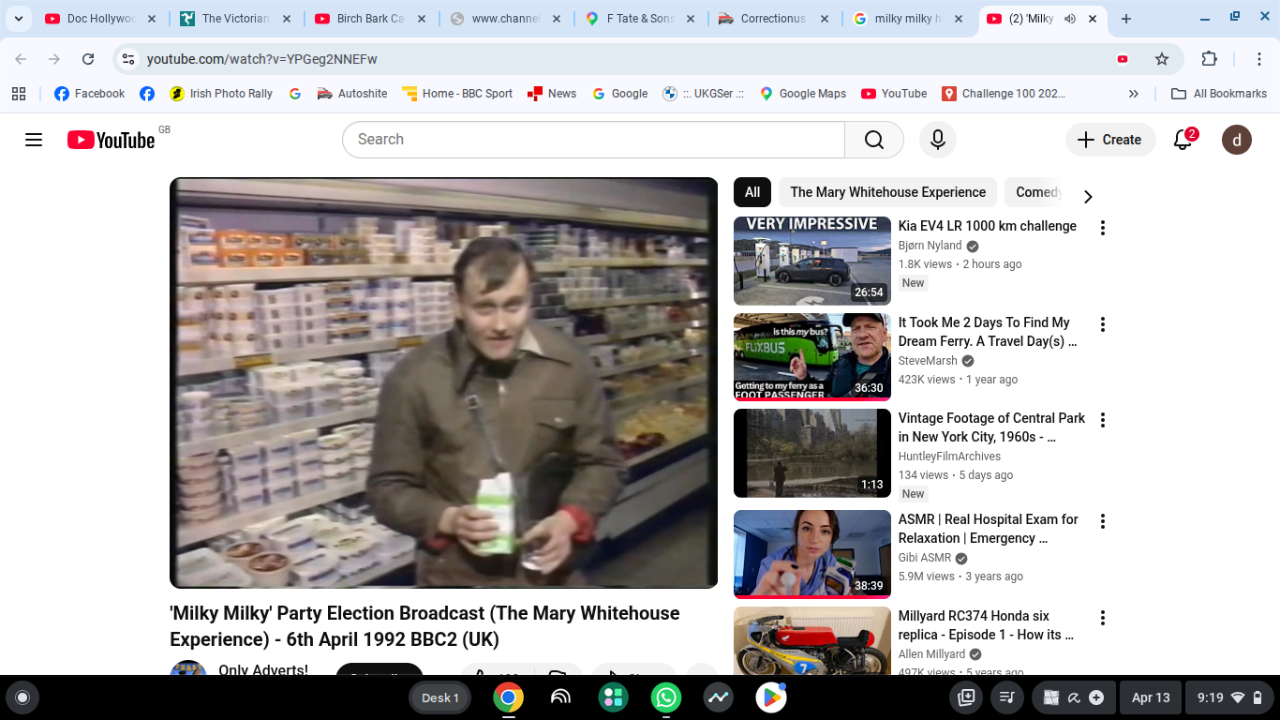Open the Challenge 100 bookmark

point(1003,93)
